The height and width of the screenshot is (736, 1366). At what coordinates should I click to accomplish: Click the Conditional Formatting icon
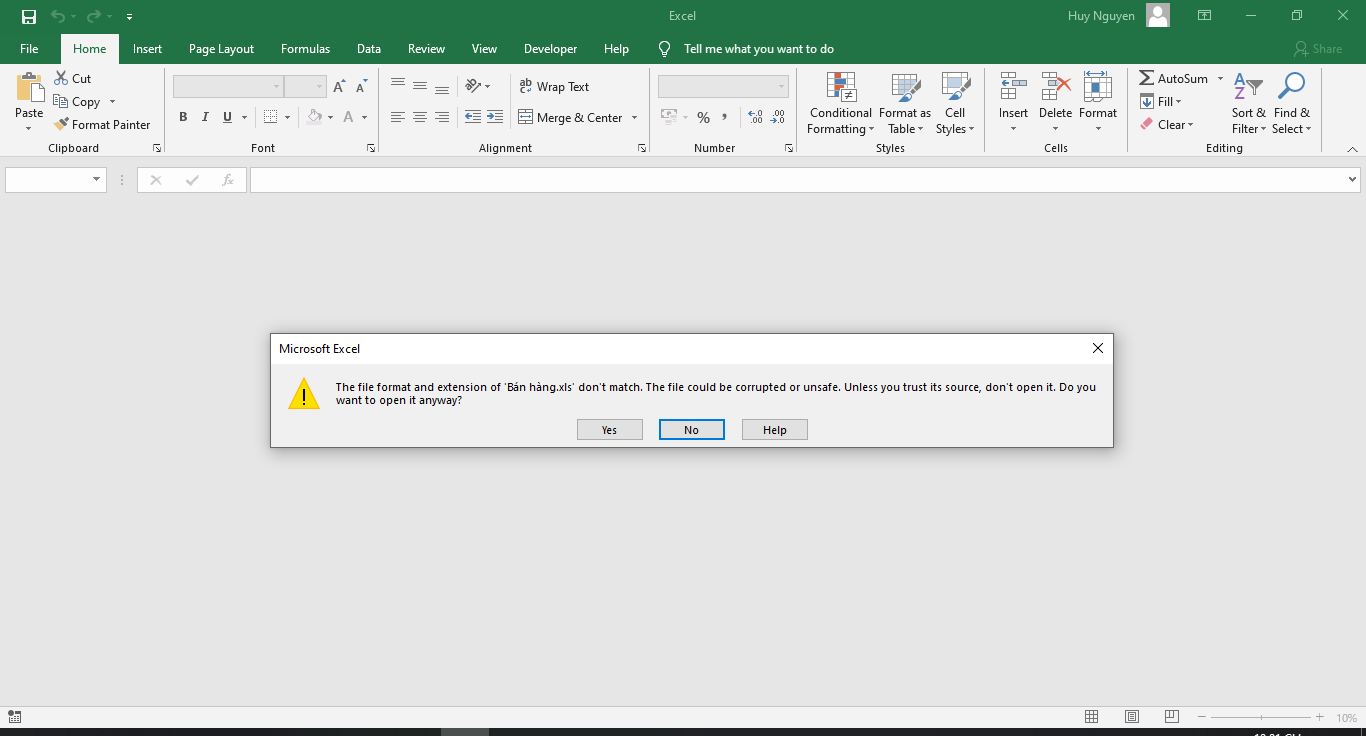(x=841, y=88)
